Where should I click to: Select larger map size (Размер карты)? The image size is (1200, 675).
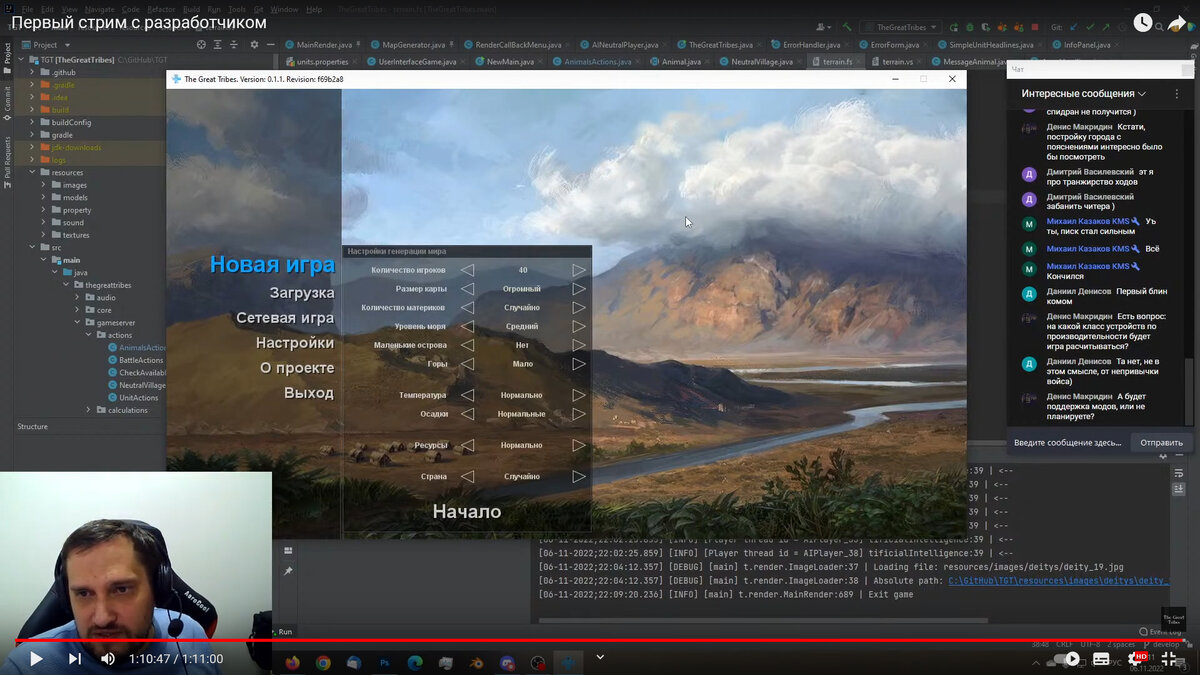pyautogui.click(x=579, y=289)
